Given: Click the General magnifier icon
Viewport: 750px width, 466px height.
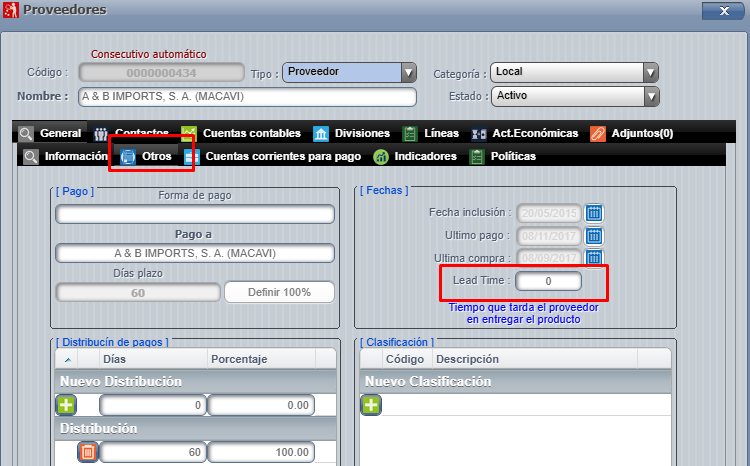Looking at the screenshot, I should pos(26,133).
